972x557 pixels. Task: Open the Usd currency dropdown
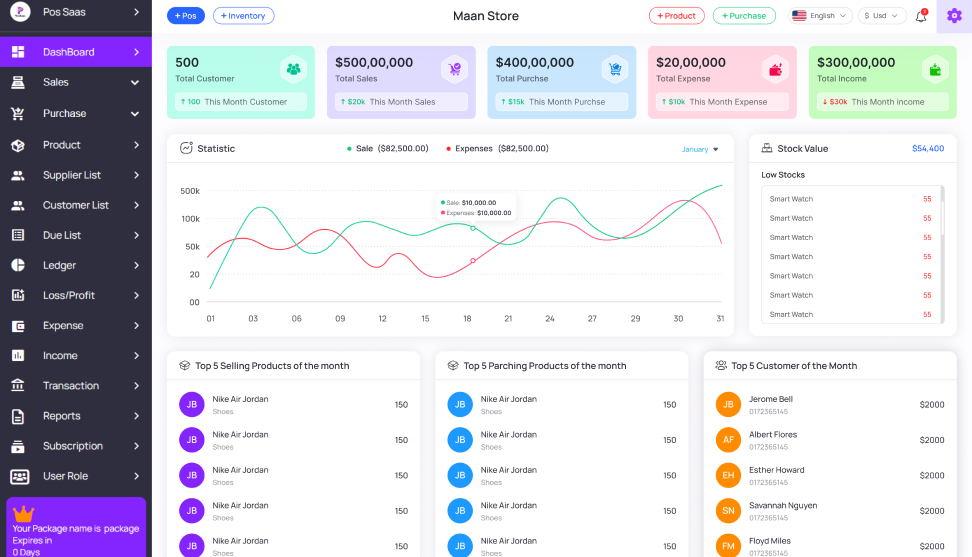[x=881, y=16]
